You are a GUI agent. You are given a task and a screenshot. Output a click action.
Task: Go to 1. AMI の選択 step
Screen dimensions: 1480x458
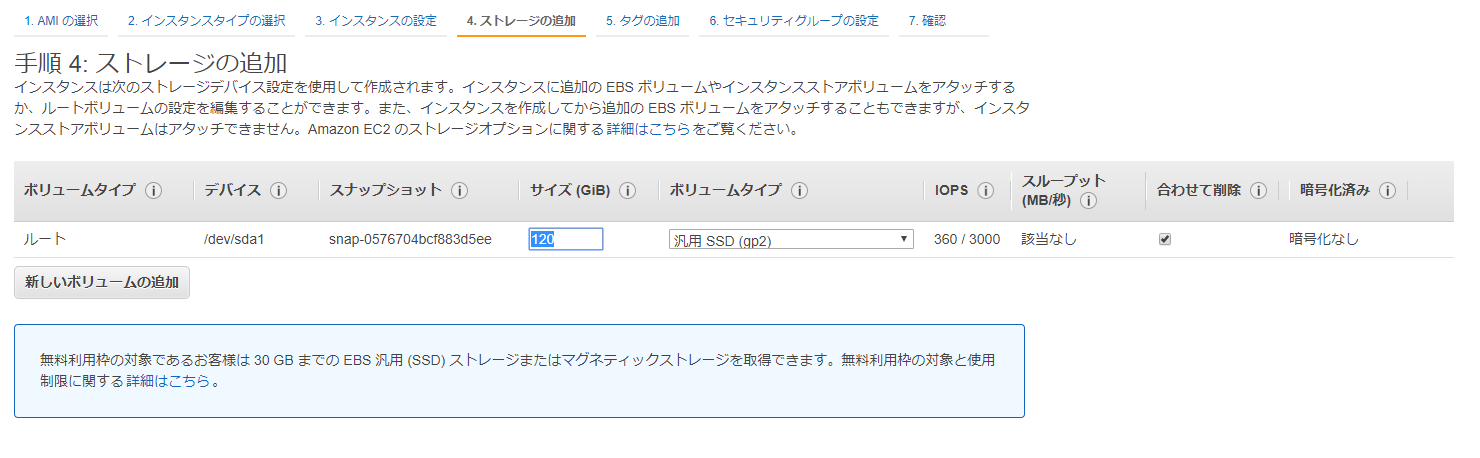61,21
